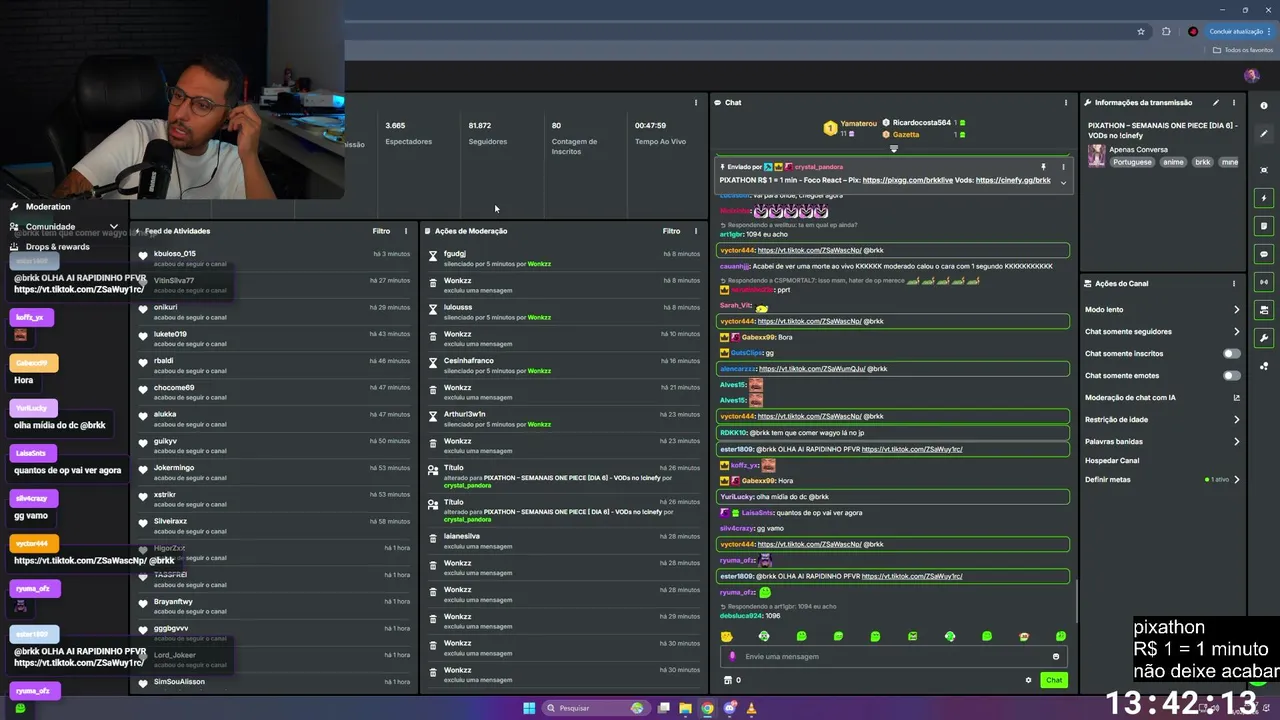
Task: Select Hospedar Canal option
Action: click(1112, 461)
